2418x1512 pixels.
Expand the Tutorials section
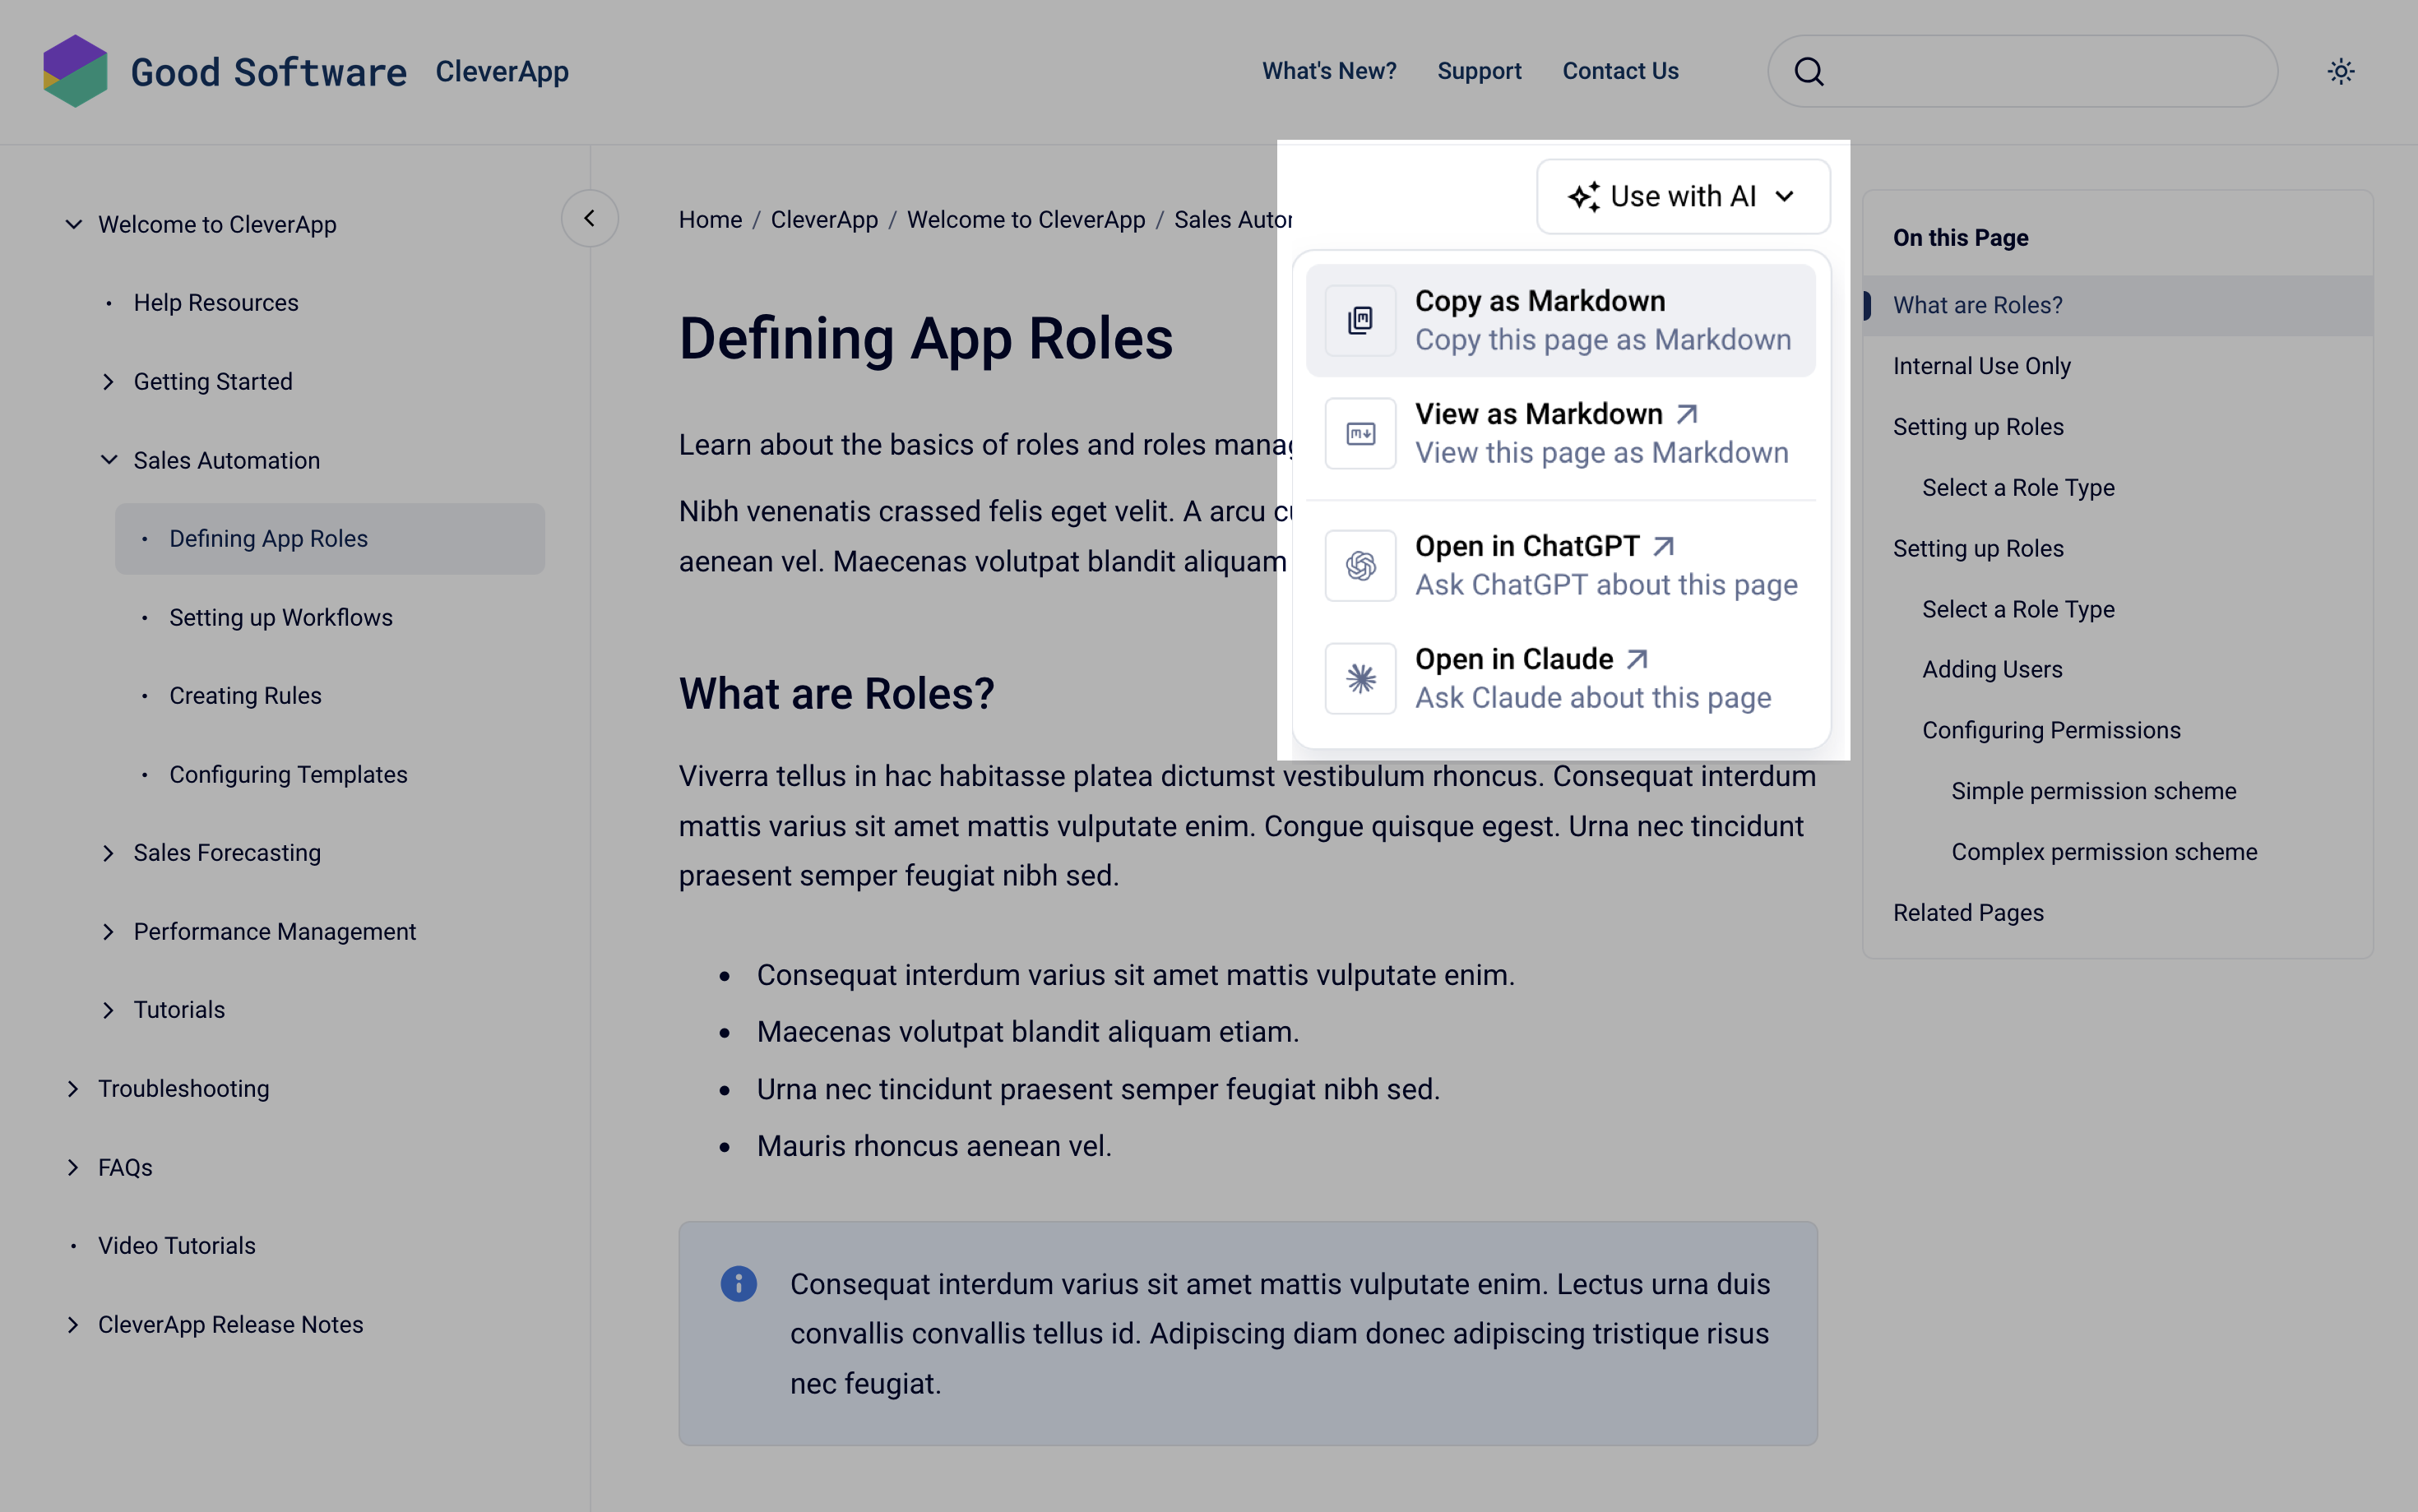point(108,1010)
